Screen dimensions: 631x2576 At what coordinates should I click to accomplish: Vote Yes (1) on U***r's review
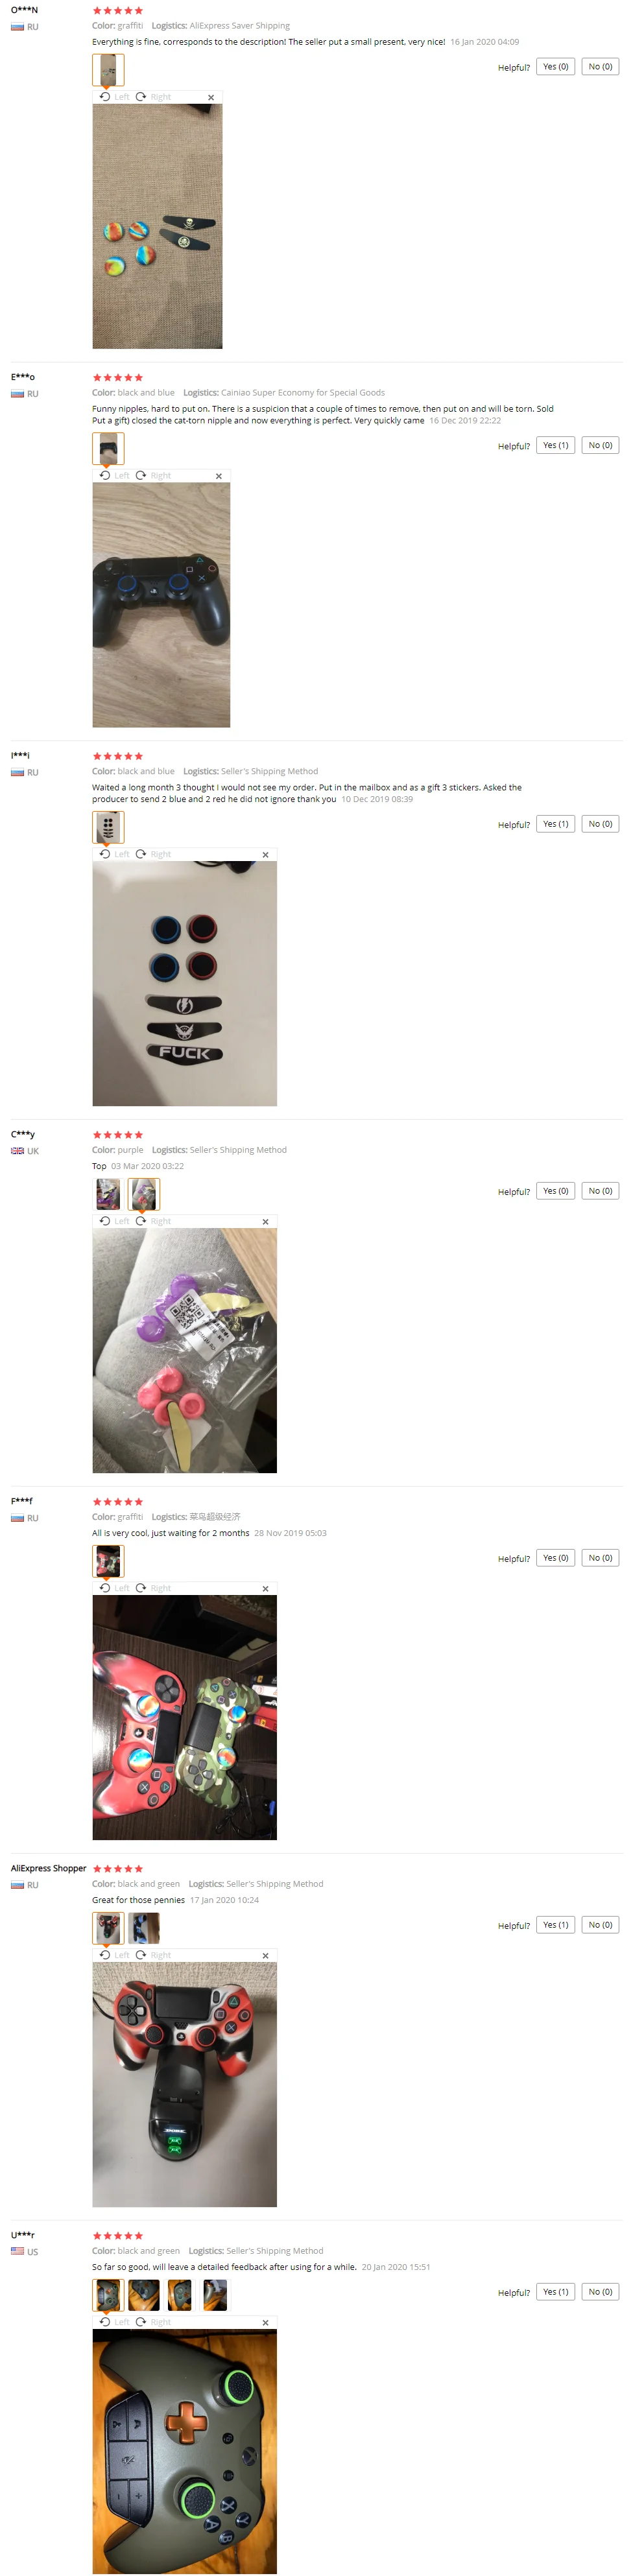[555, 2292]
